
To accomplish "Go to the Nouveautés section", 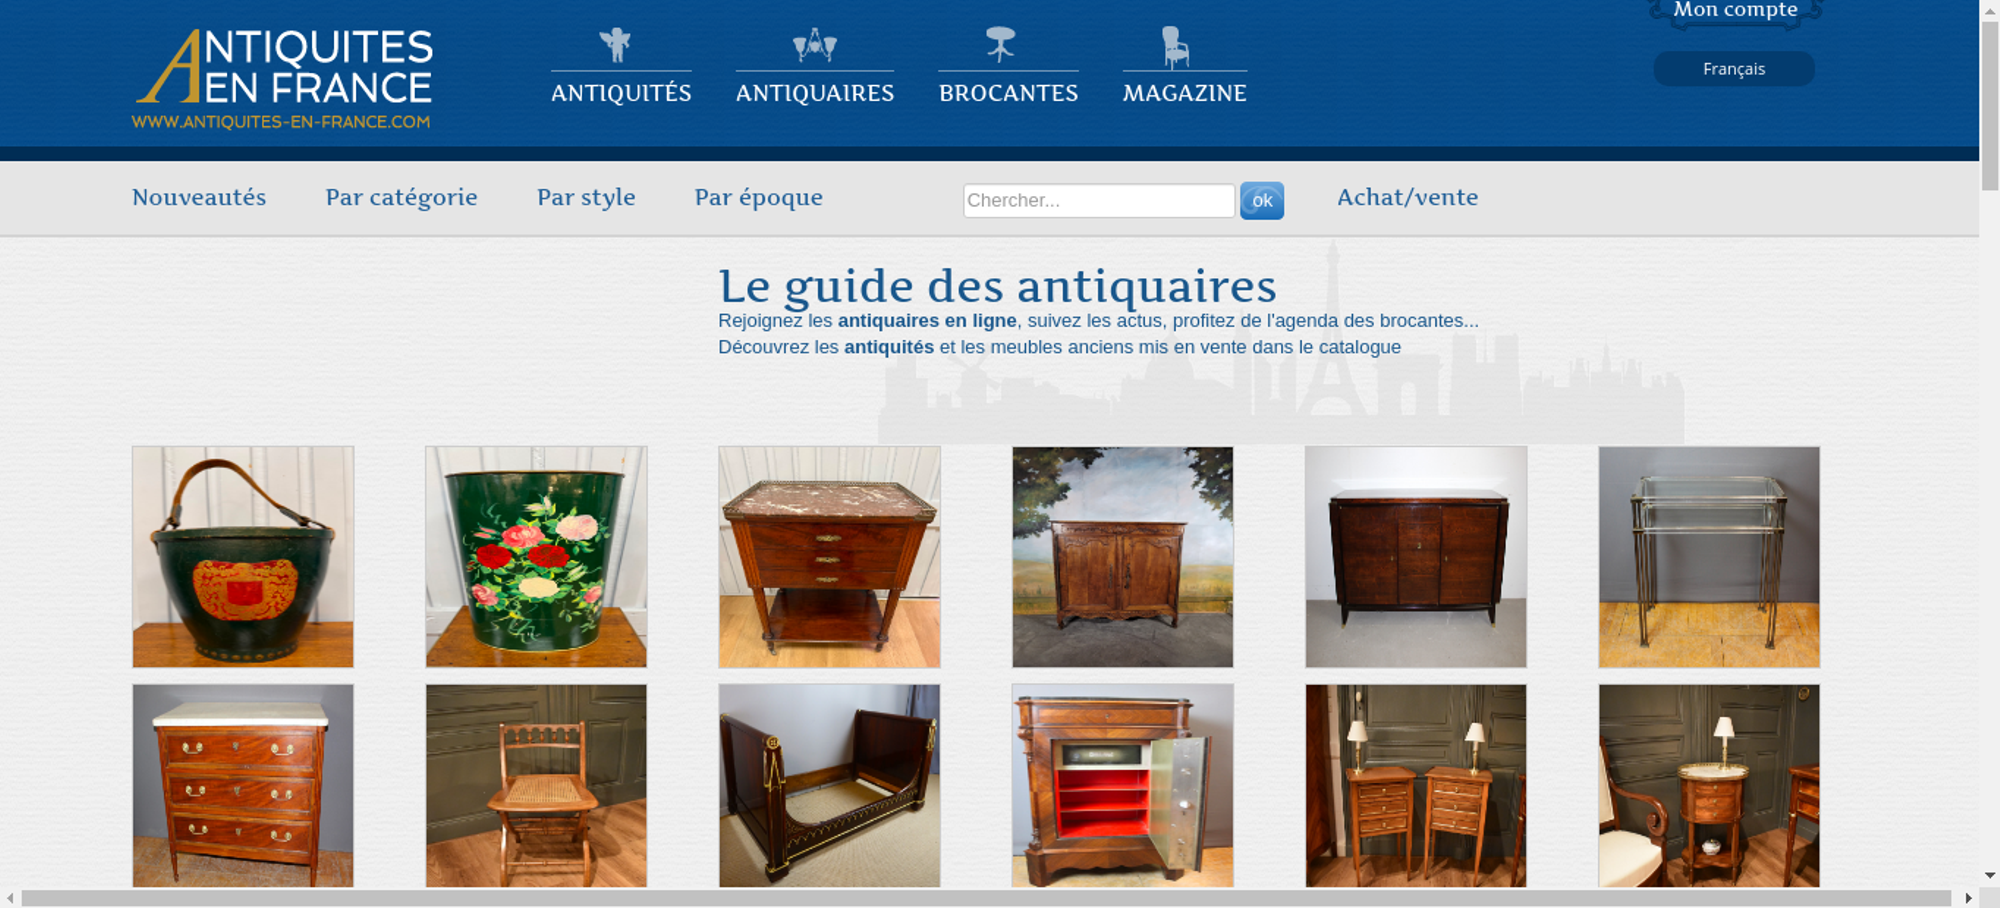I will (199, 197).
